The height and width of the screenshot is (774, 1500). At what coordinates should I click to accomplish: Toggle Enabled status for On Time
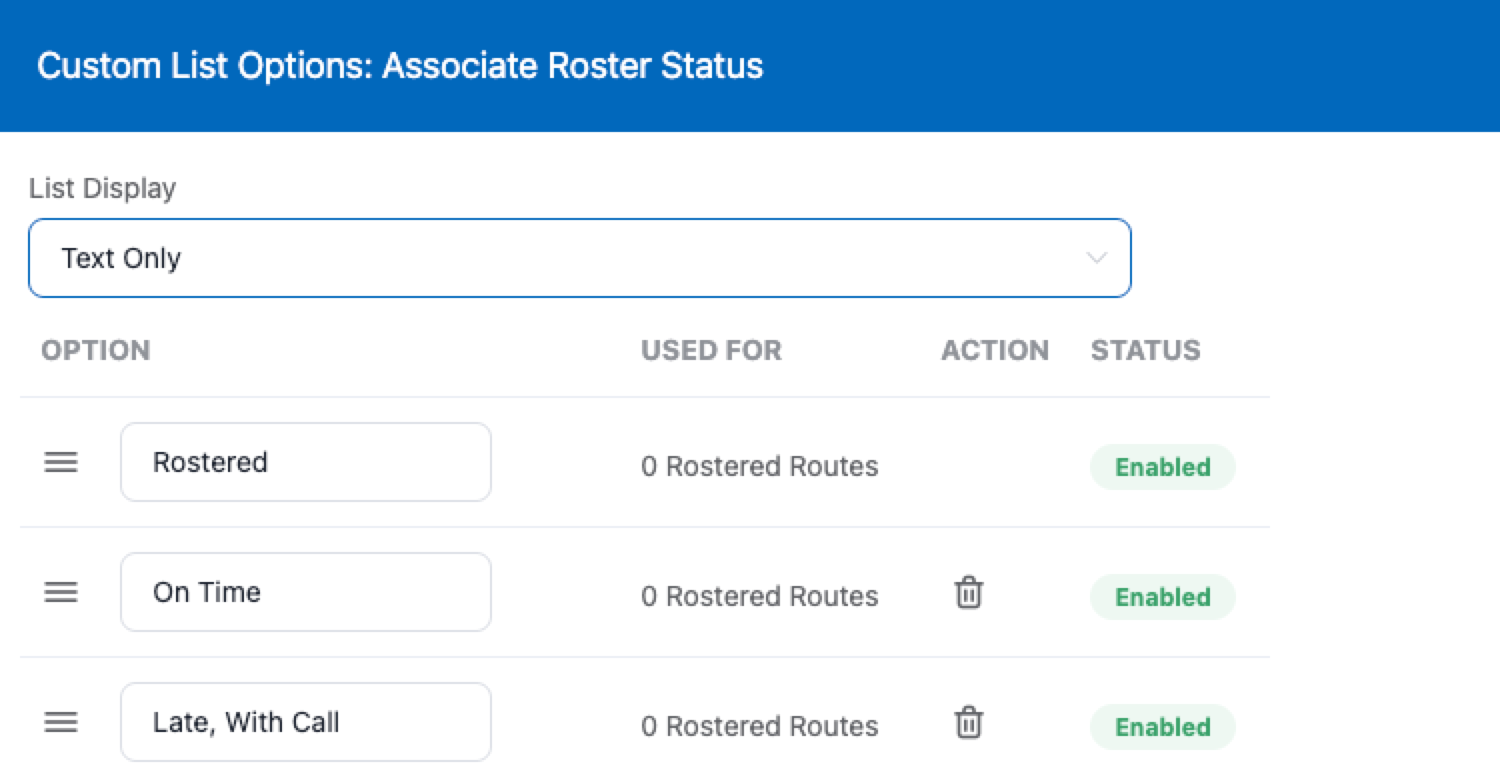[1162, 597]
